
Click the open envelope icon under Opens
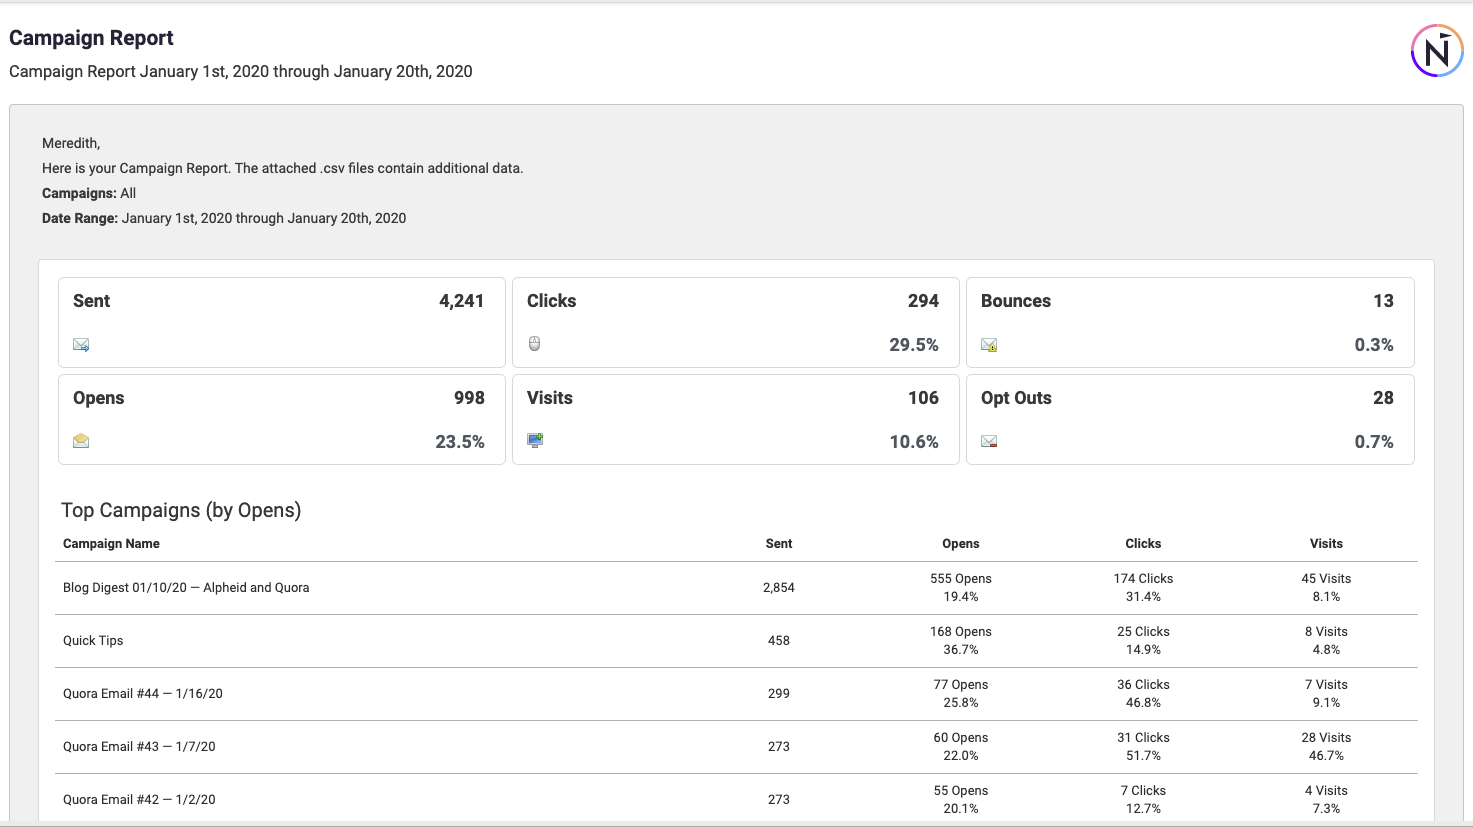point(80,440)
